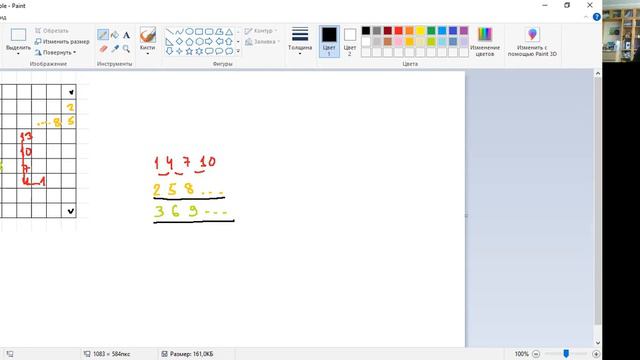Adjust the zoom slider handle
Image resolution: width=640 pixels, height=360 pixels.
(x=566, y=354)
